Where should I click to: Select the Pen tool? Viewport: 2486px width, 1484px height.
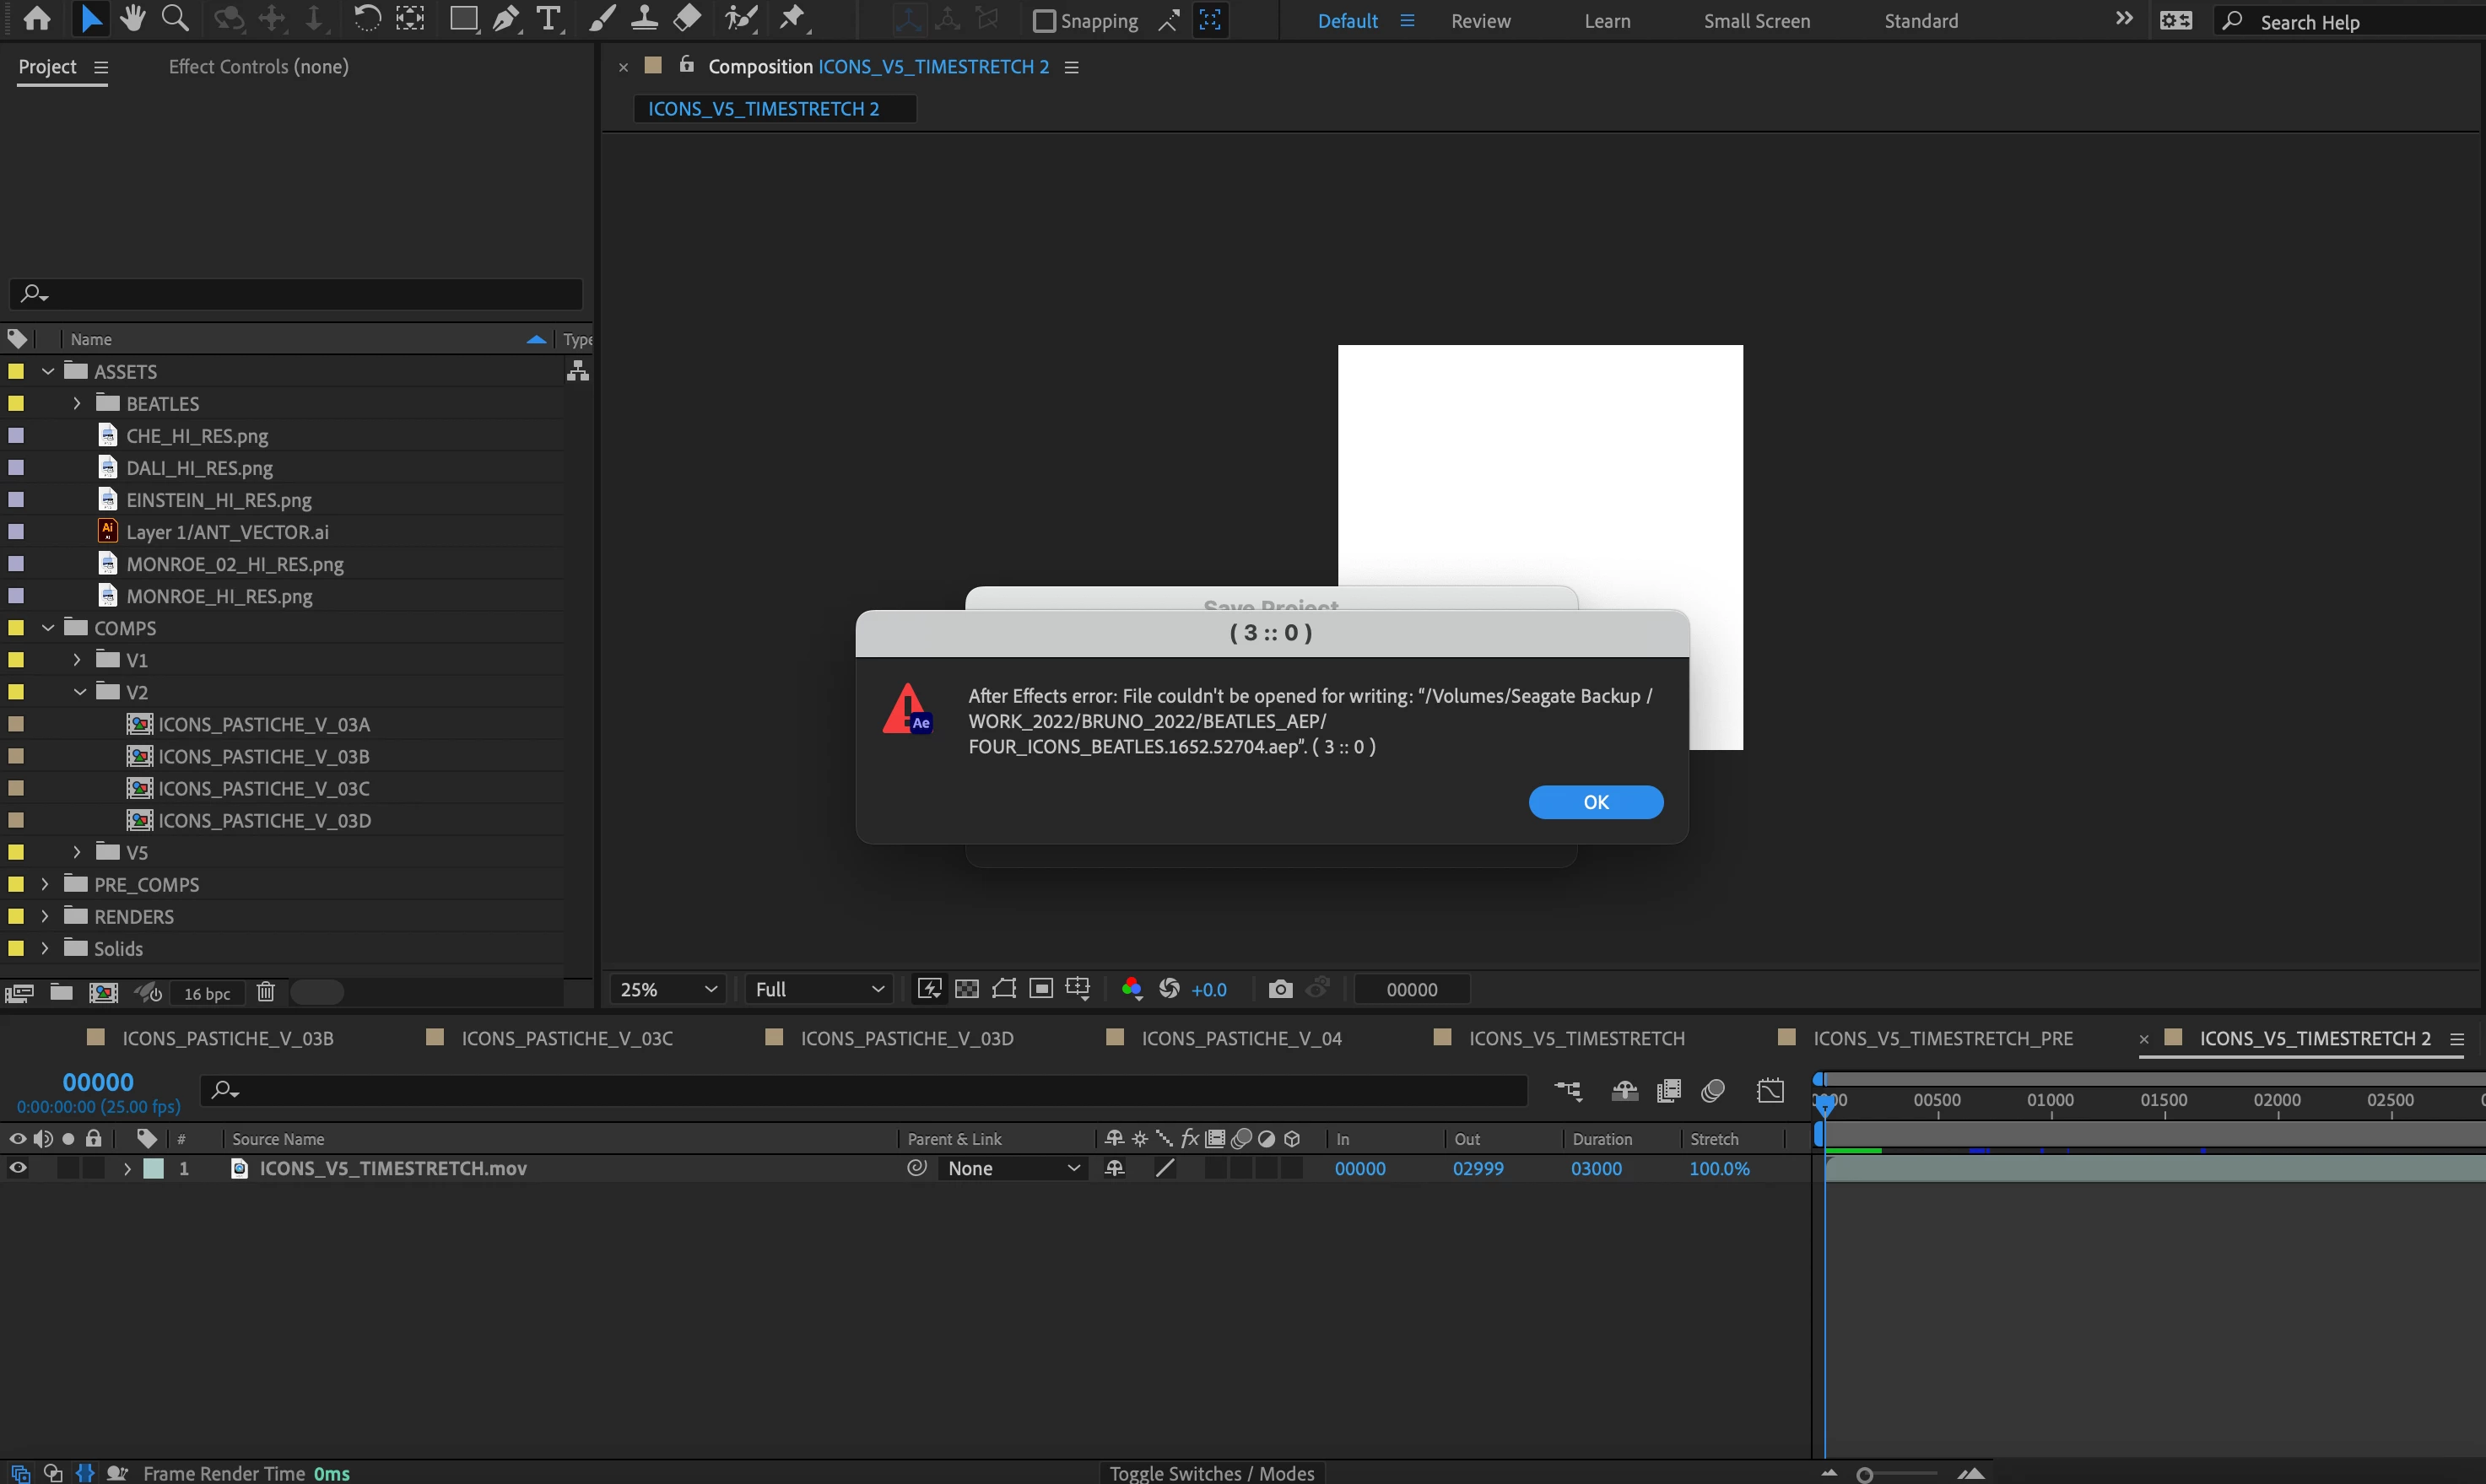pyautogui.click(x=506, y=18)
